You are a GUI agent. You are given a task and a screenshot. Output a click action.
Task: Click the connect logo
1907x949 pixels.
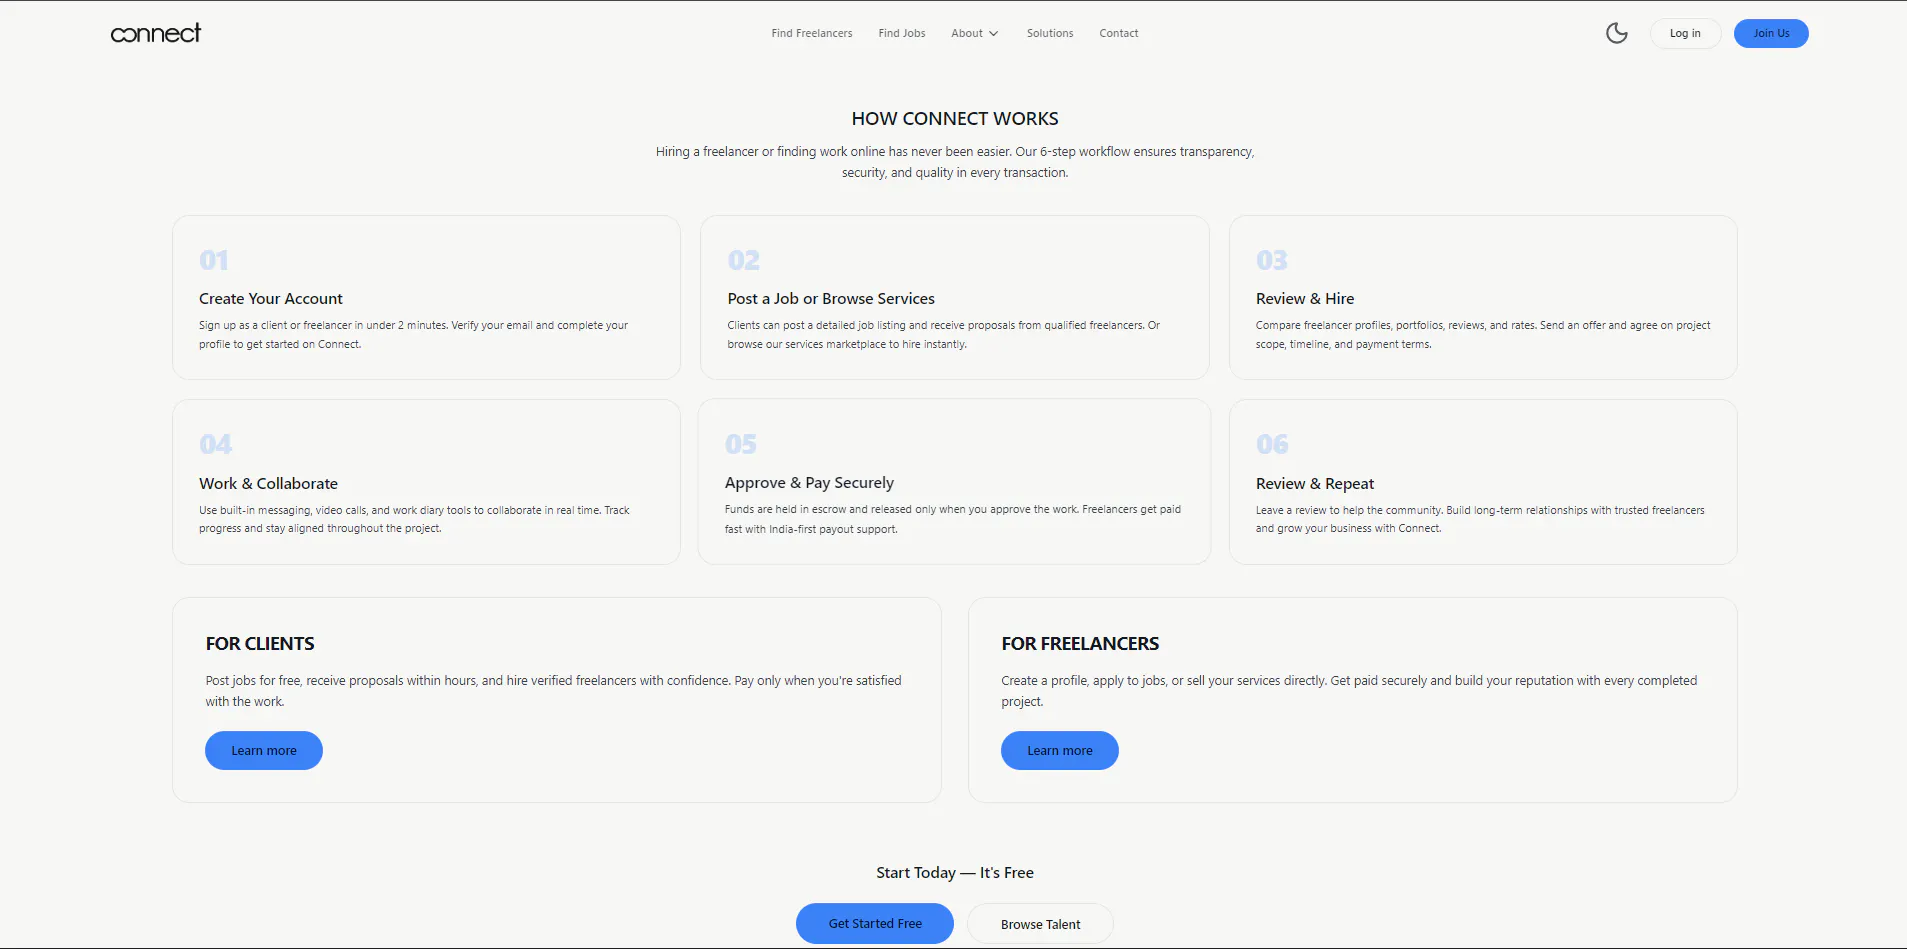(155, 33)
